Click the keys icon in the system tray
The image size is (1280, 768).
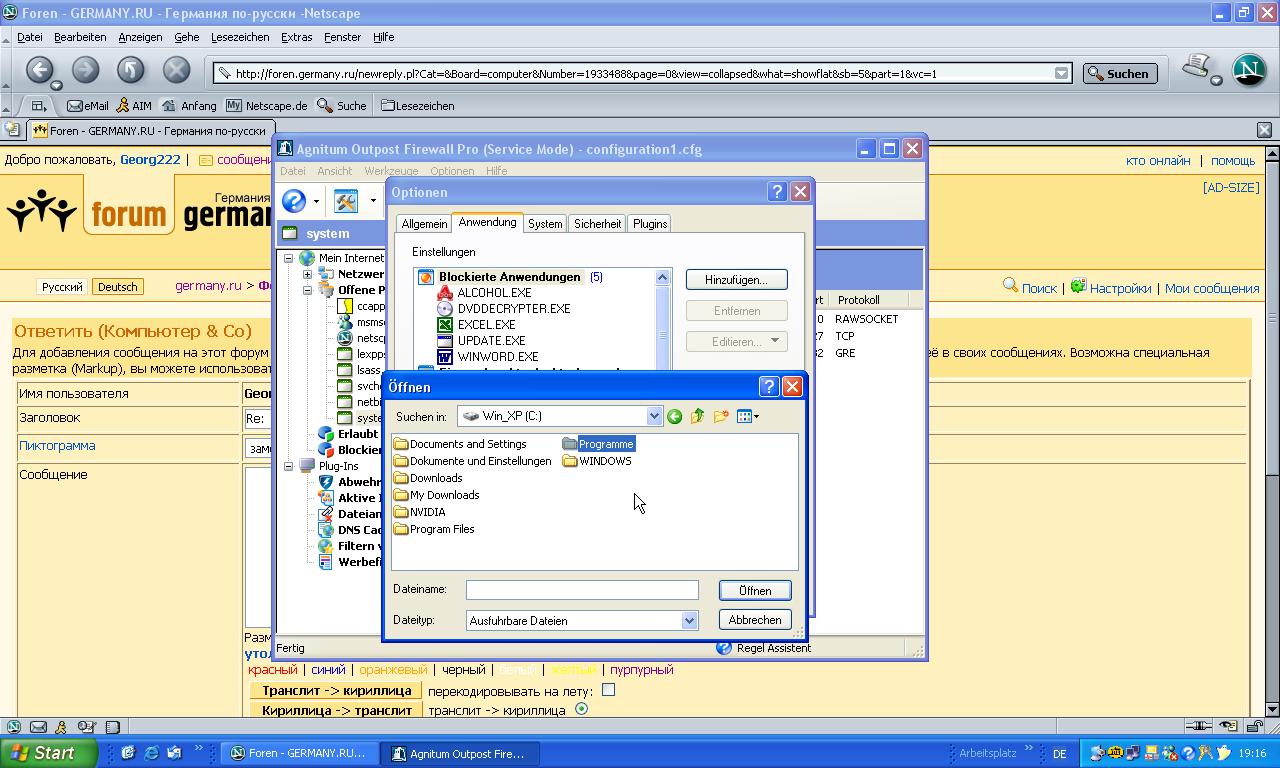point(1206,754)
